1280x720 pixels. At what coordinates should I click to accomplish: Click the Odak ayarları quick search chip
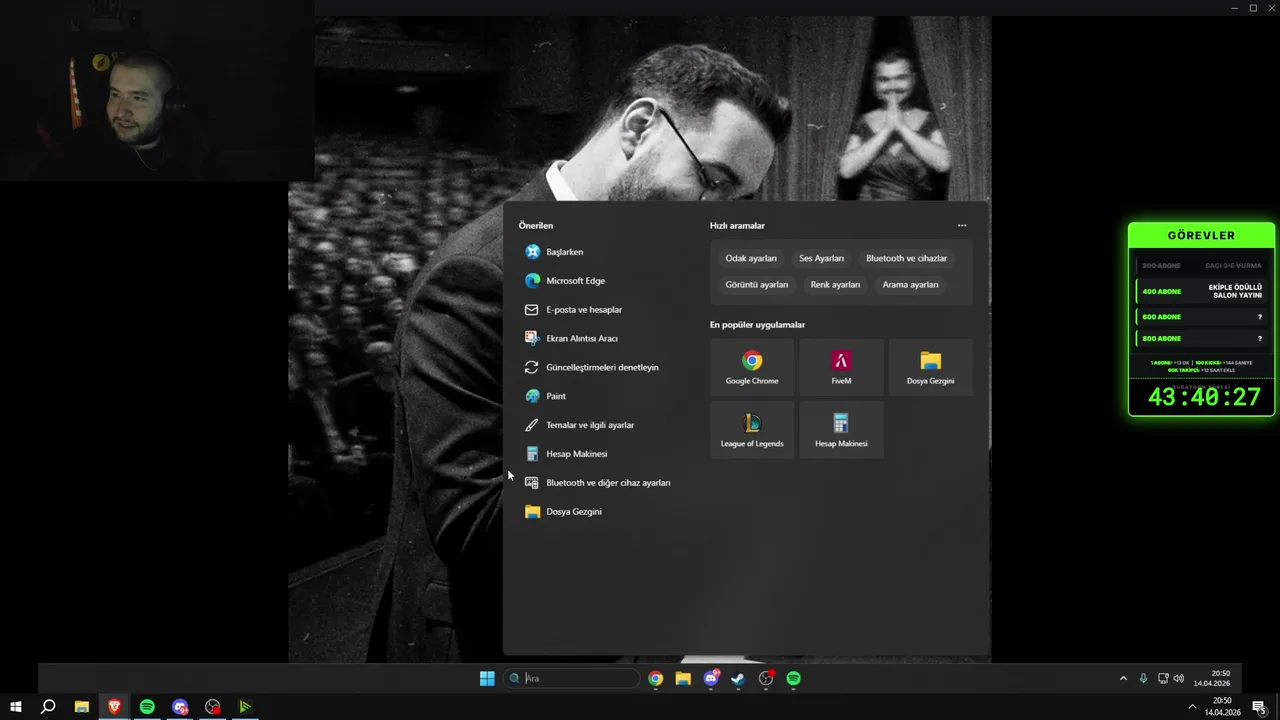click(751, 258)
